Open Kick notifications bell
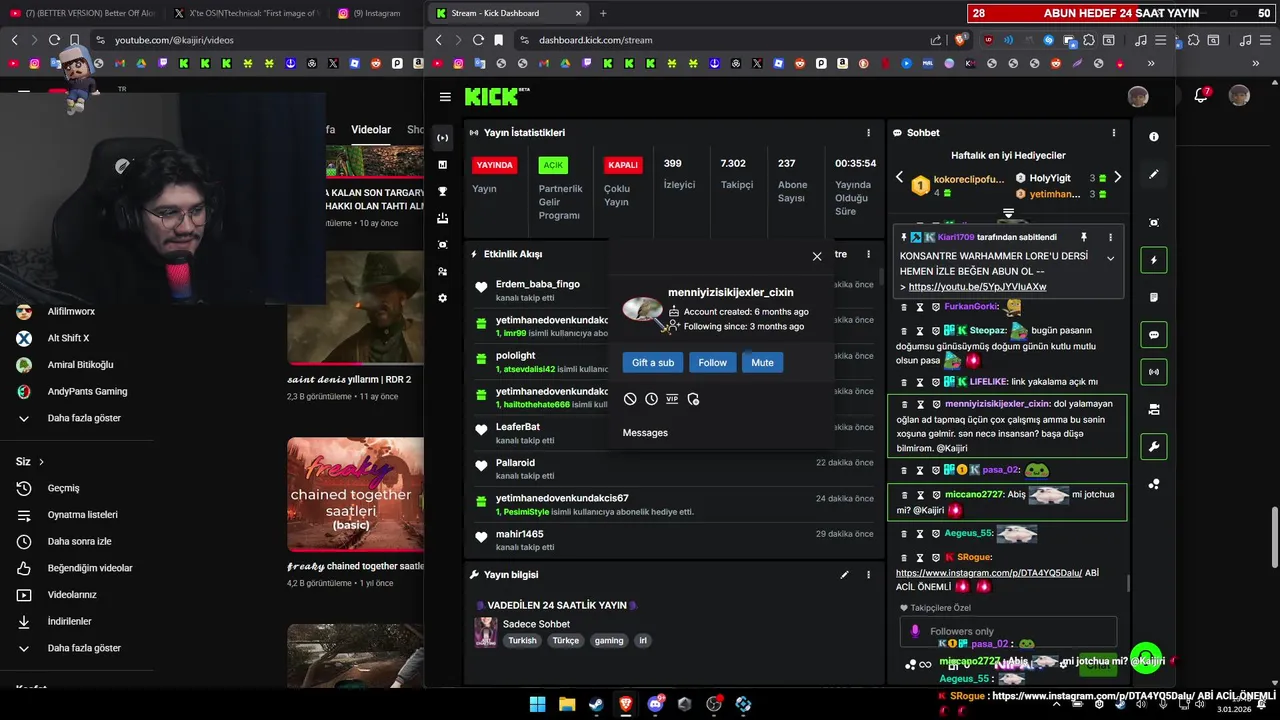1280x720 pixels. tap(1201, 96)
